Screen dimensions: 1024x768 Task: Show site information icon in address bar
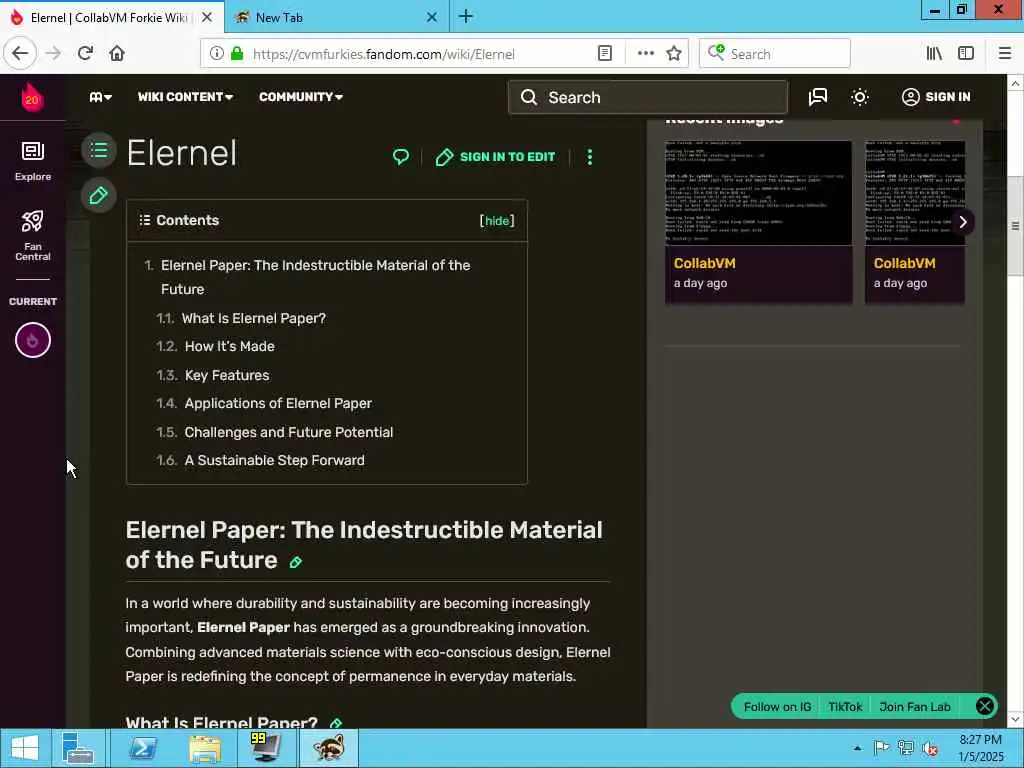pyautogui.click(x=217, y=54)
